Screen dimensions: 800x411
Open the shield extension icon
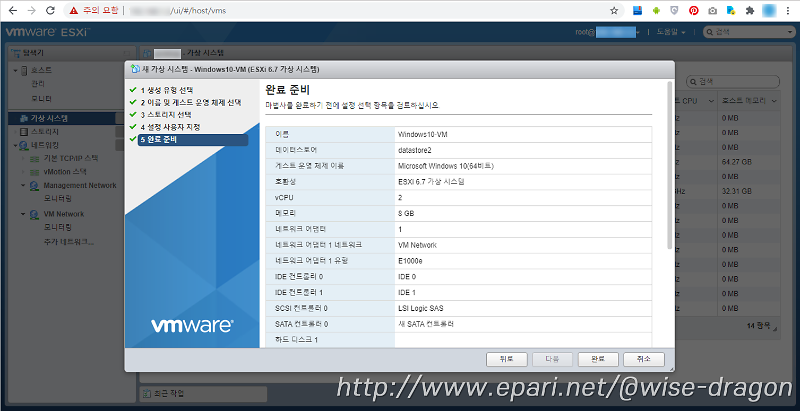tap(674, 10)
